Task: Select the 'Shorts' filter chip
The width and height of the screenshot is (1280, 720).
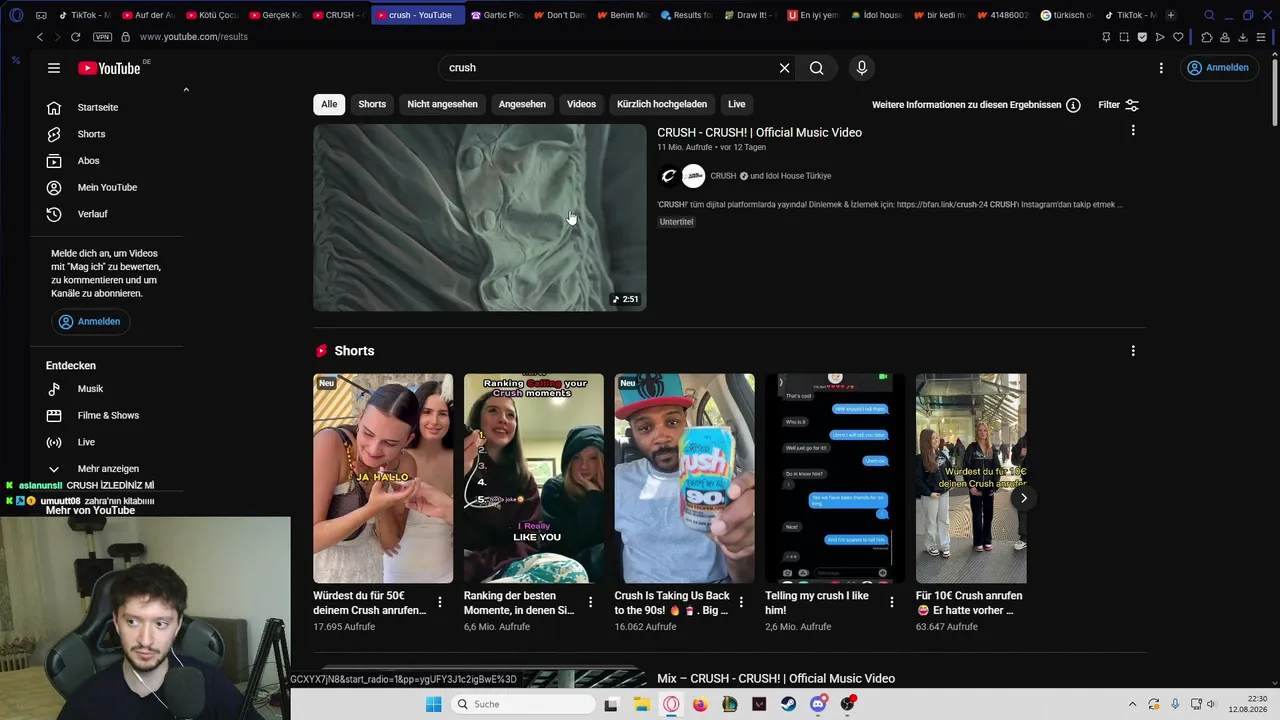Action: pos(372,104)
